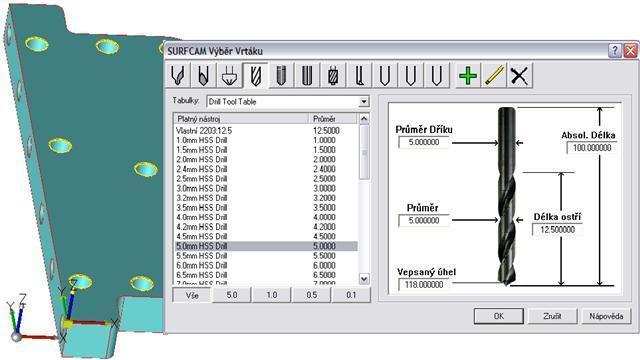Image resolution: width=640 pixels, height=360 pixels.
Task: Click the Zrušit cancel button
Action: coord(552,316)
